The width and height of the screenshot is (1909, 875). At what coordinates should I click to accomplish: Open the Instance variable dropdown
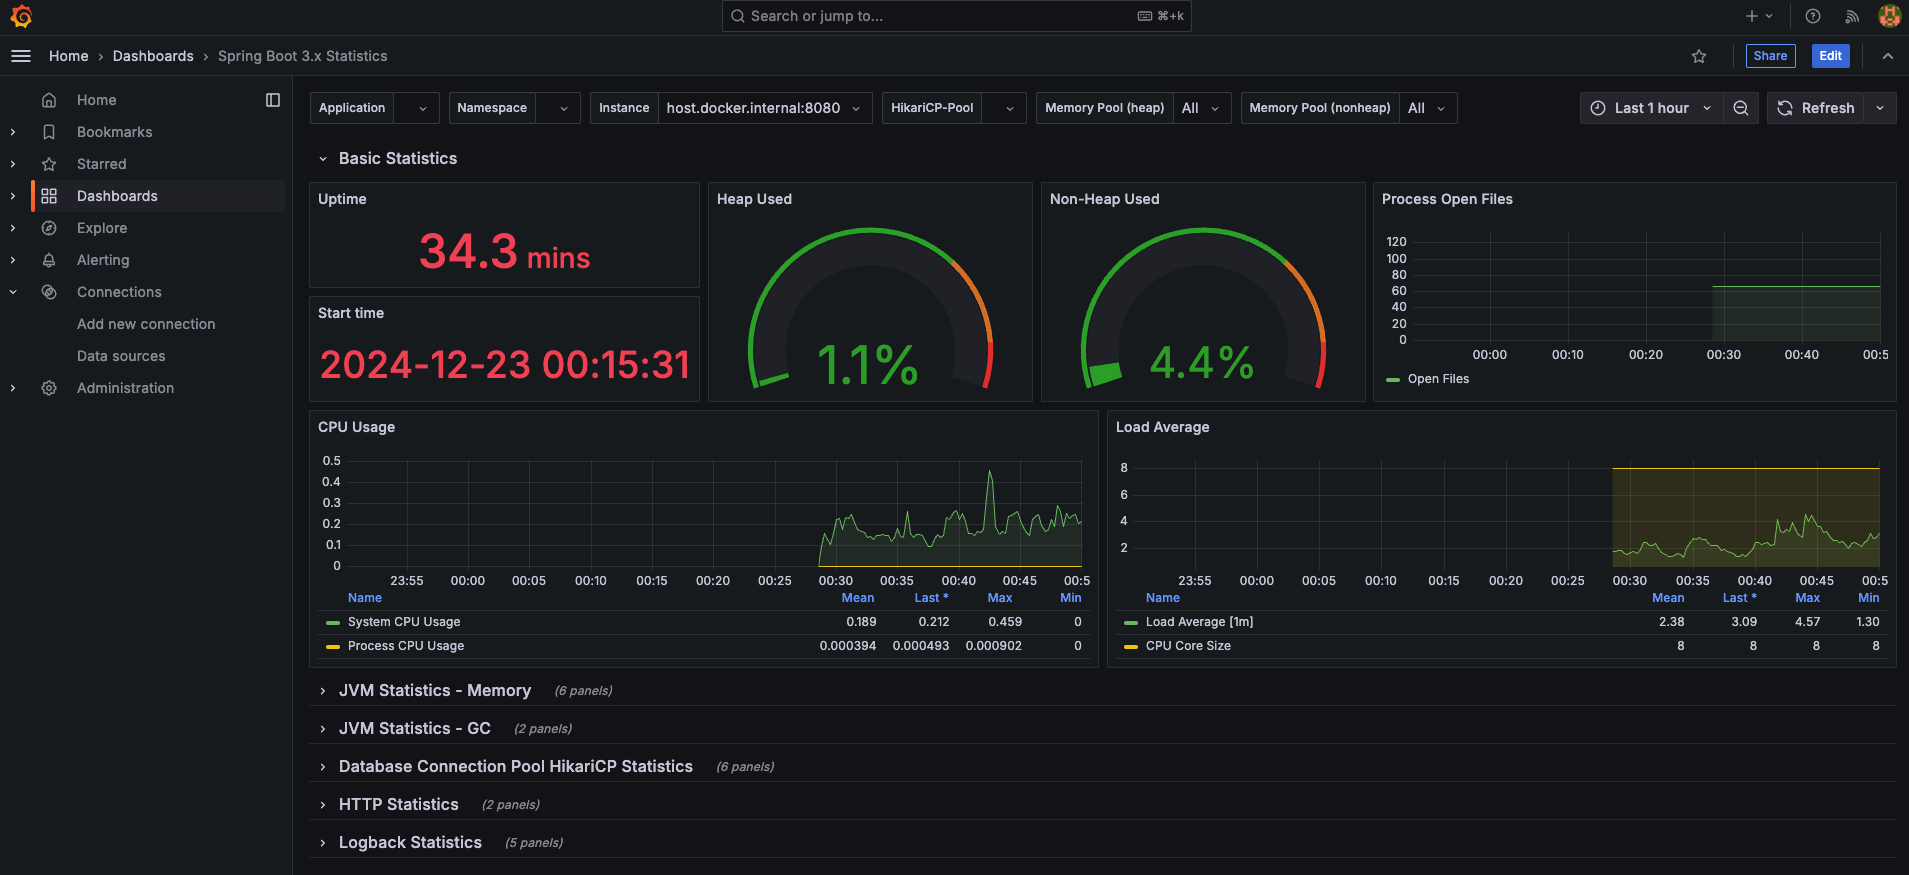764,108
